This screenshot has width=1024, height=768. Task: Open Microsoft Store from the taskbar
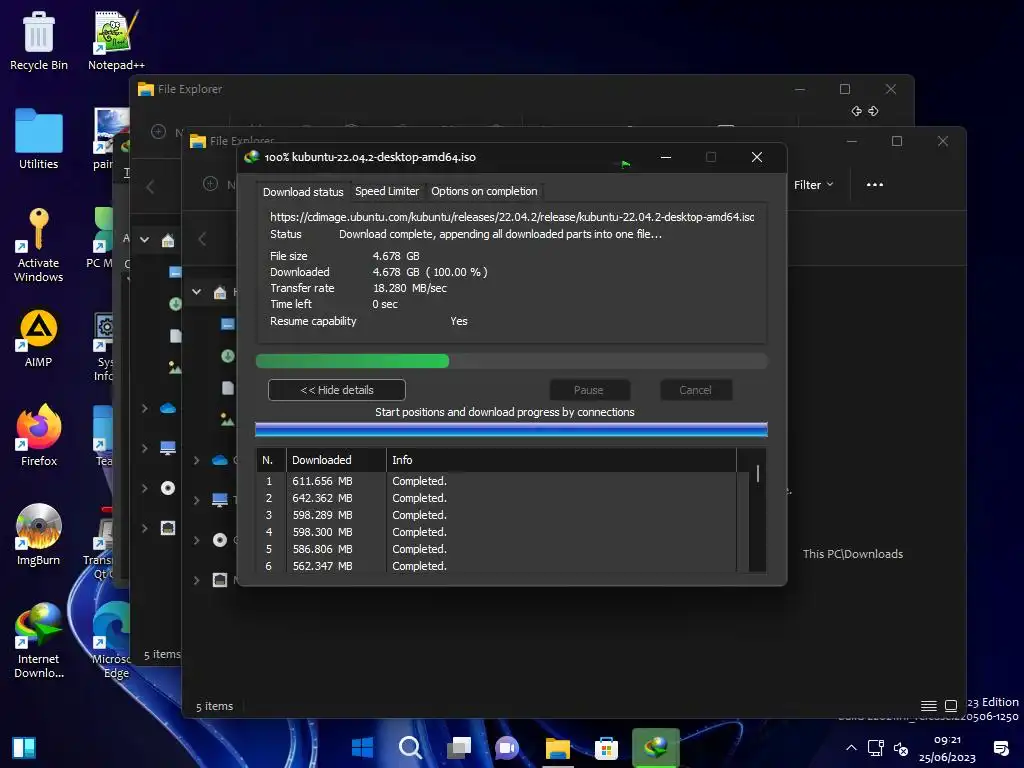[606, 748]
